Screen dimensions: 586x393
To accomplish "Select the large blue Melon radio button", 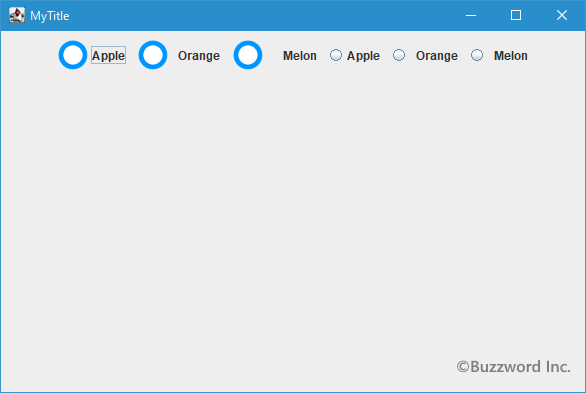I will (x=248, y=55).
